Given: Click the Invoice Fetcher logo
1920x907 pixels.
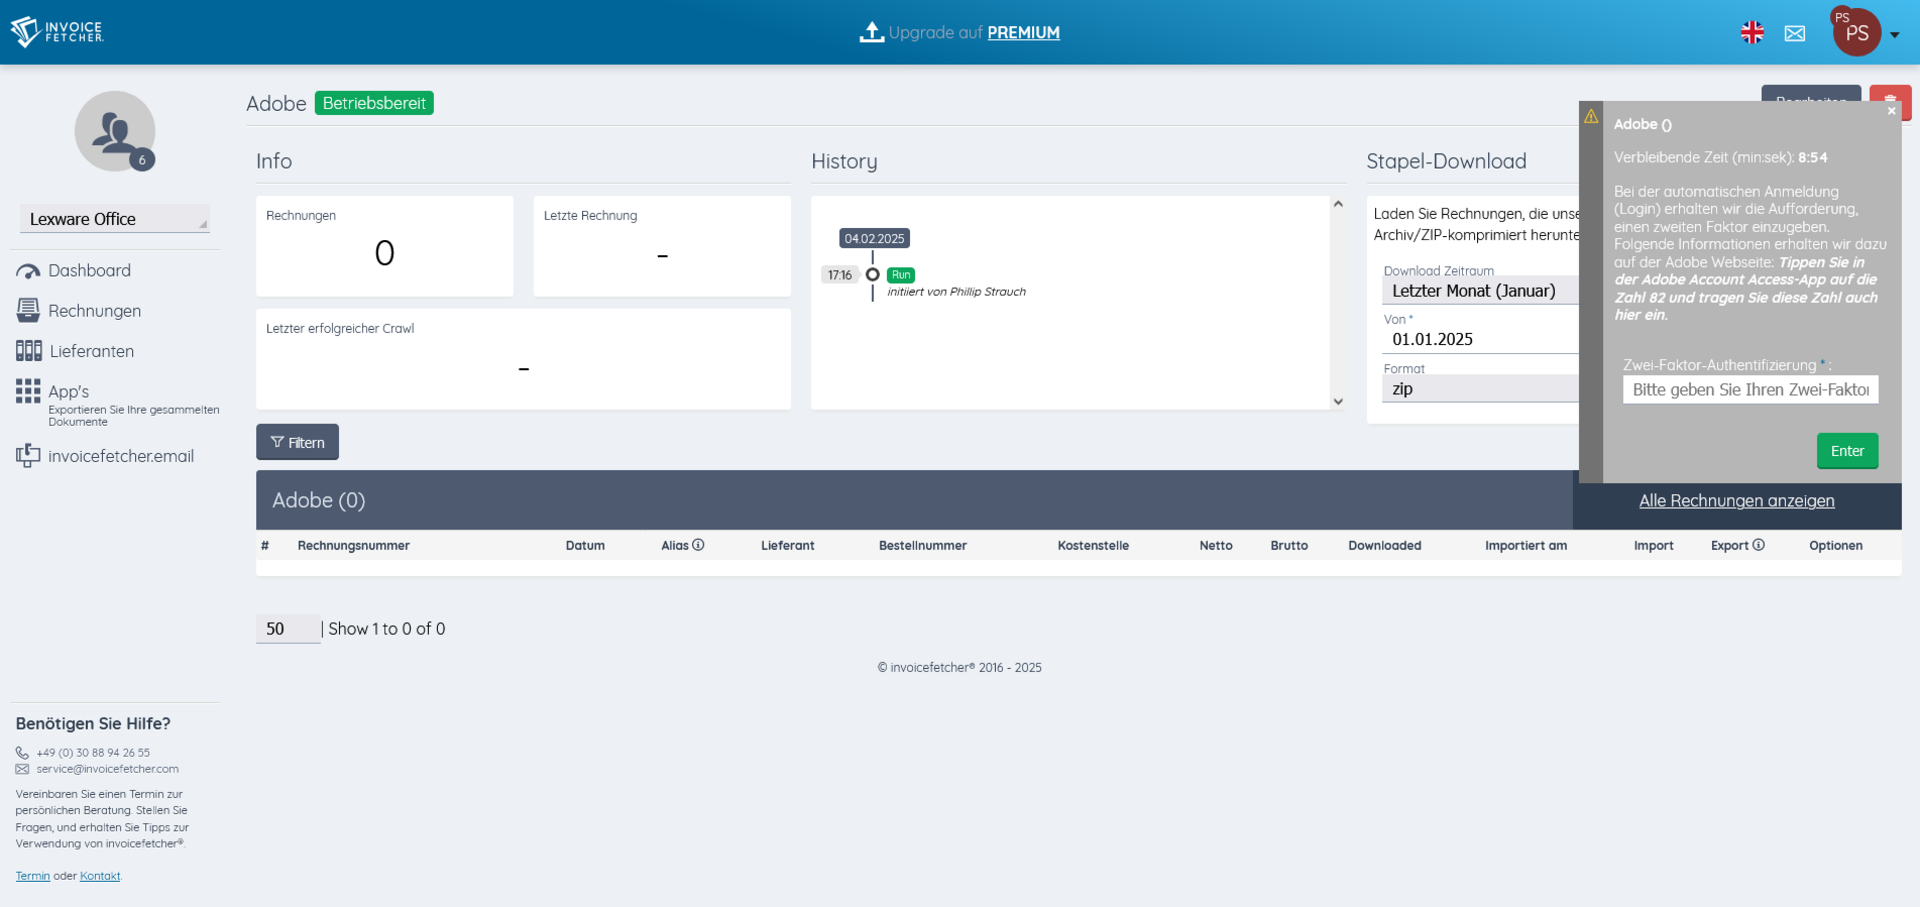Looking at the screenshot, I should pos(57,32).
